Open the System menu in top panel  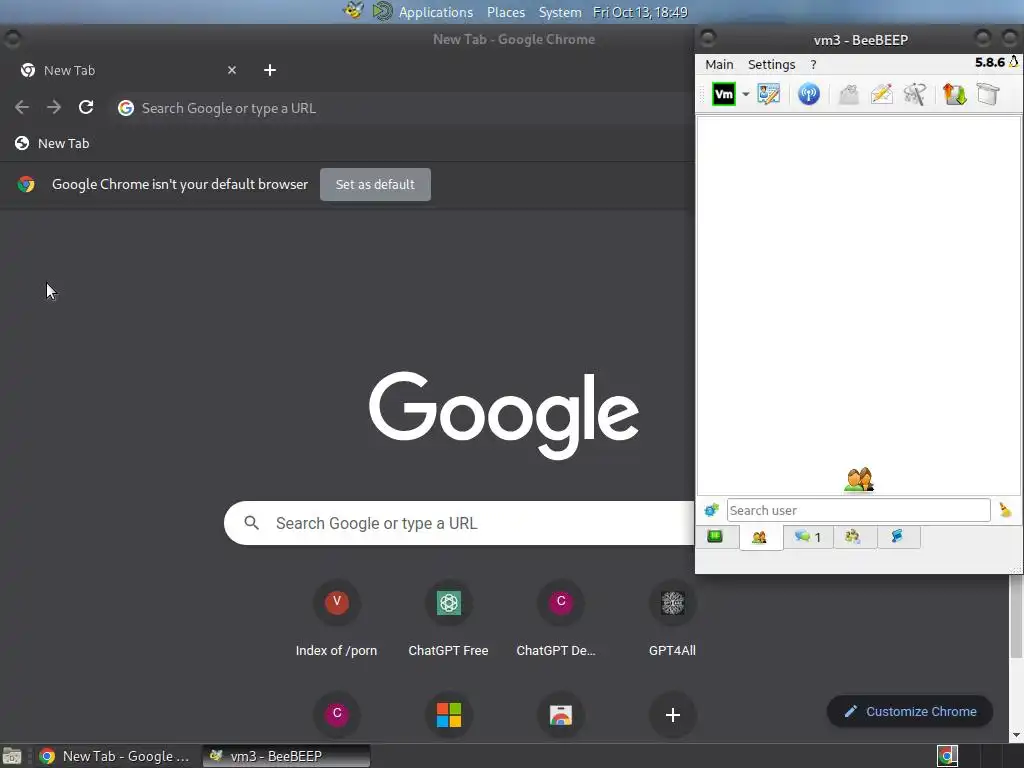(x=560, y=12)
